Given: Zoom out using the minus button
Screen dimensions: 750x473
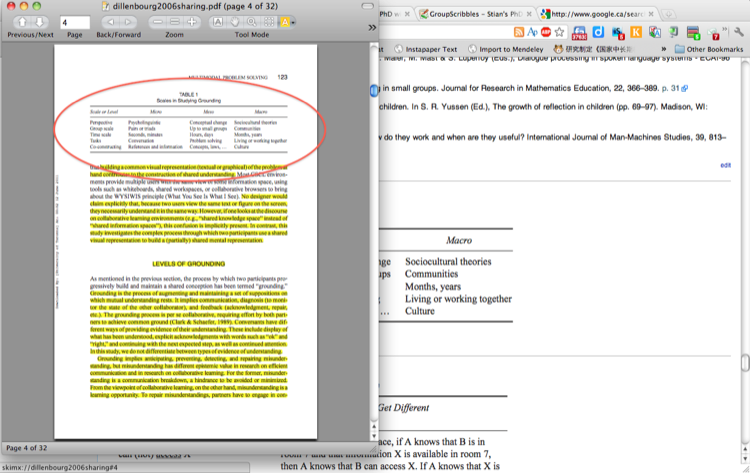Looking at the screenshot, I should 157,22.
